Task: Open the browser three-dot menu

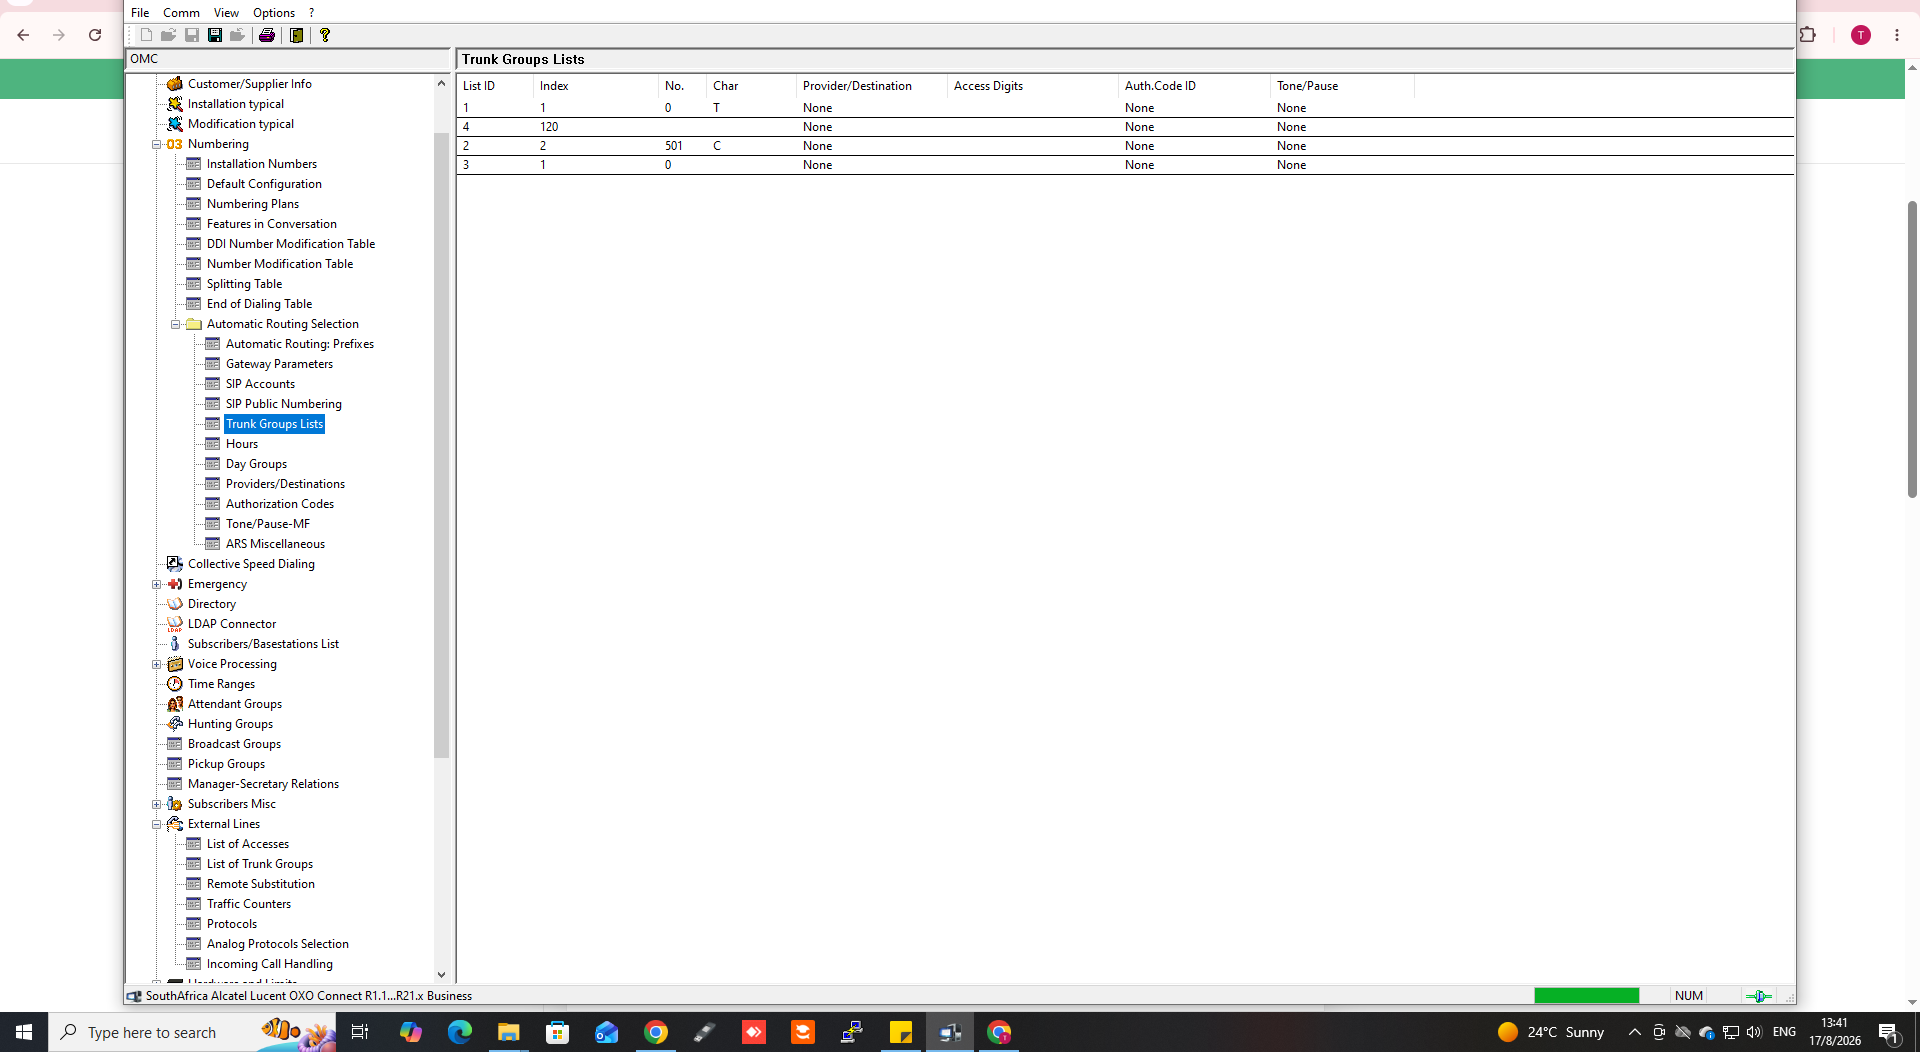Action: 1897,35
